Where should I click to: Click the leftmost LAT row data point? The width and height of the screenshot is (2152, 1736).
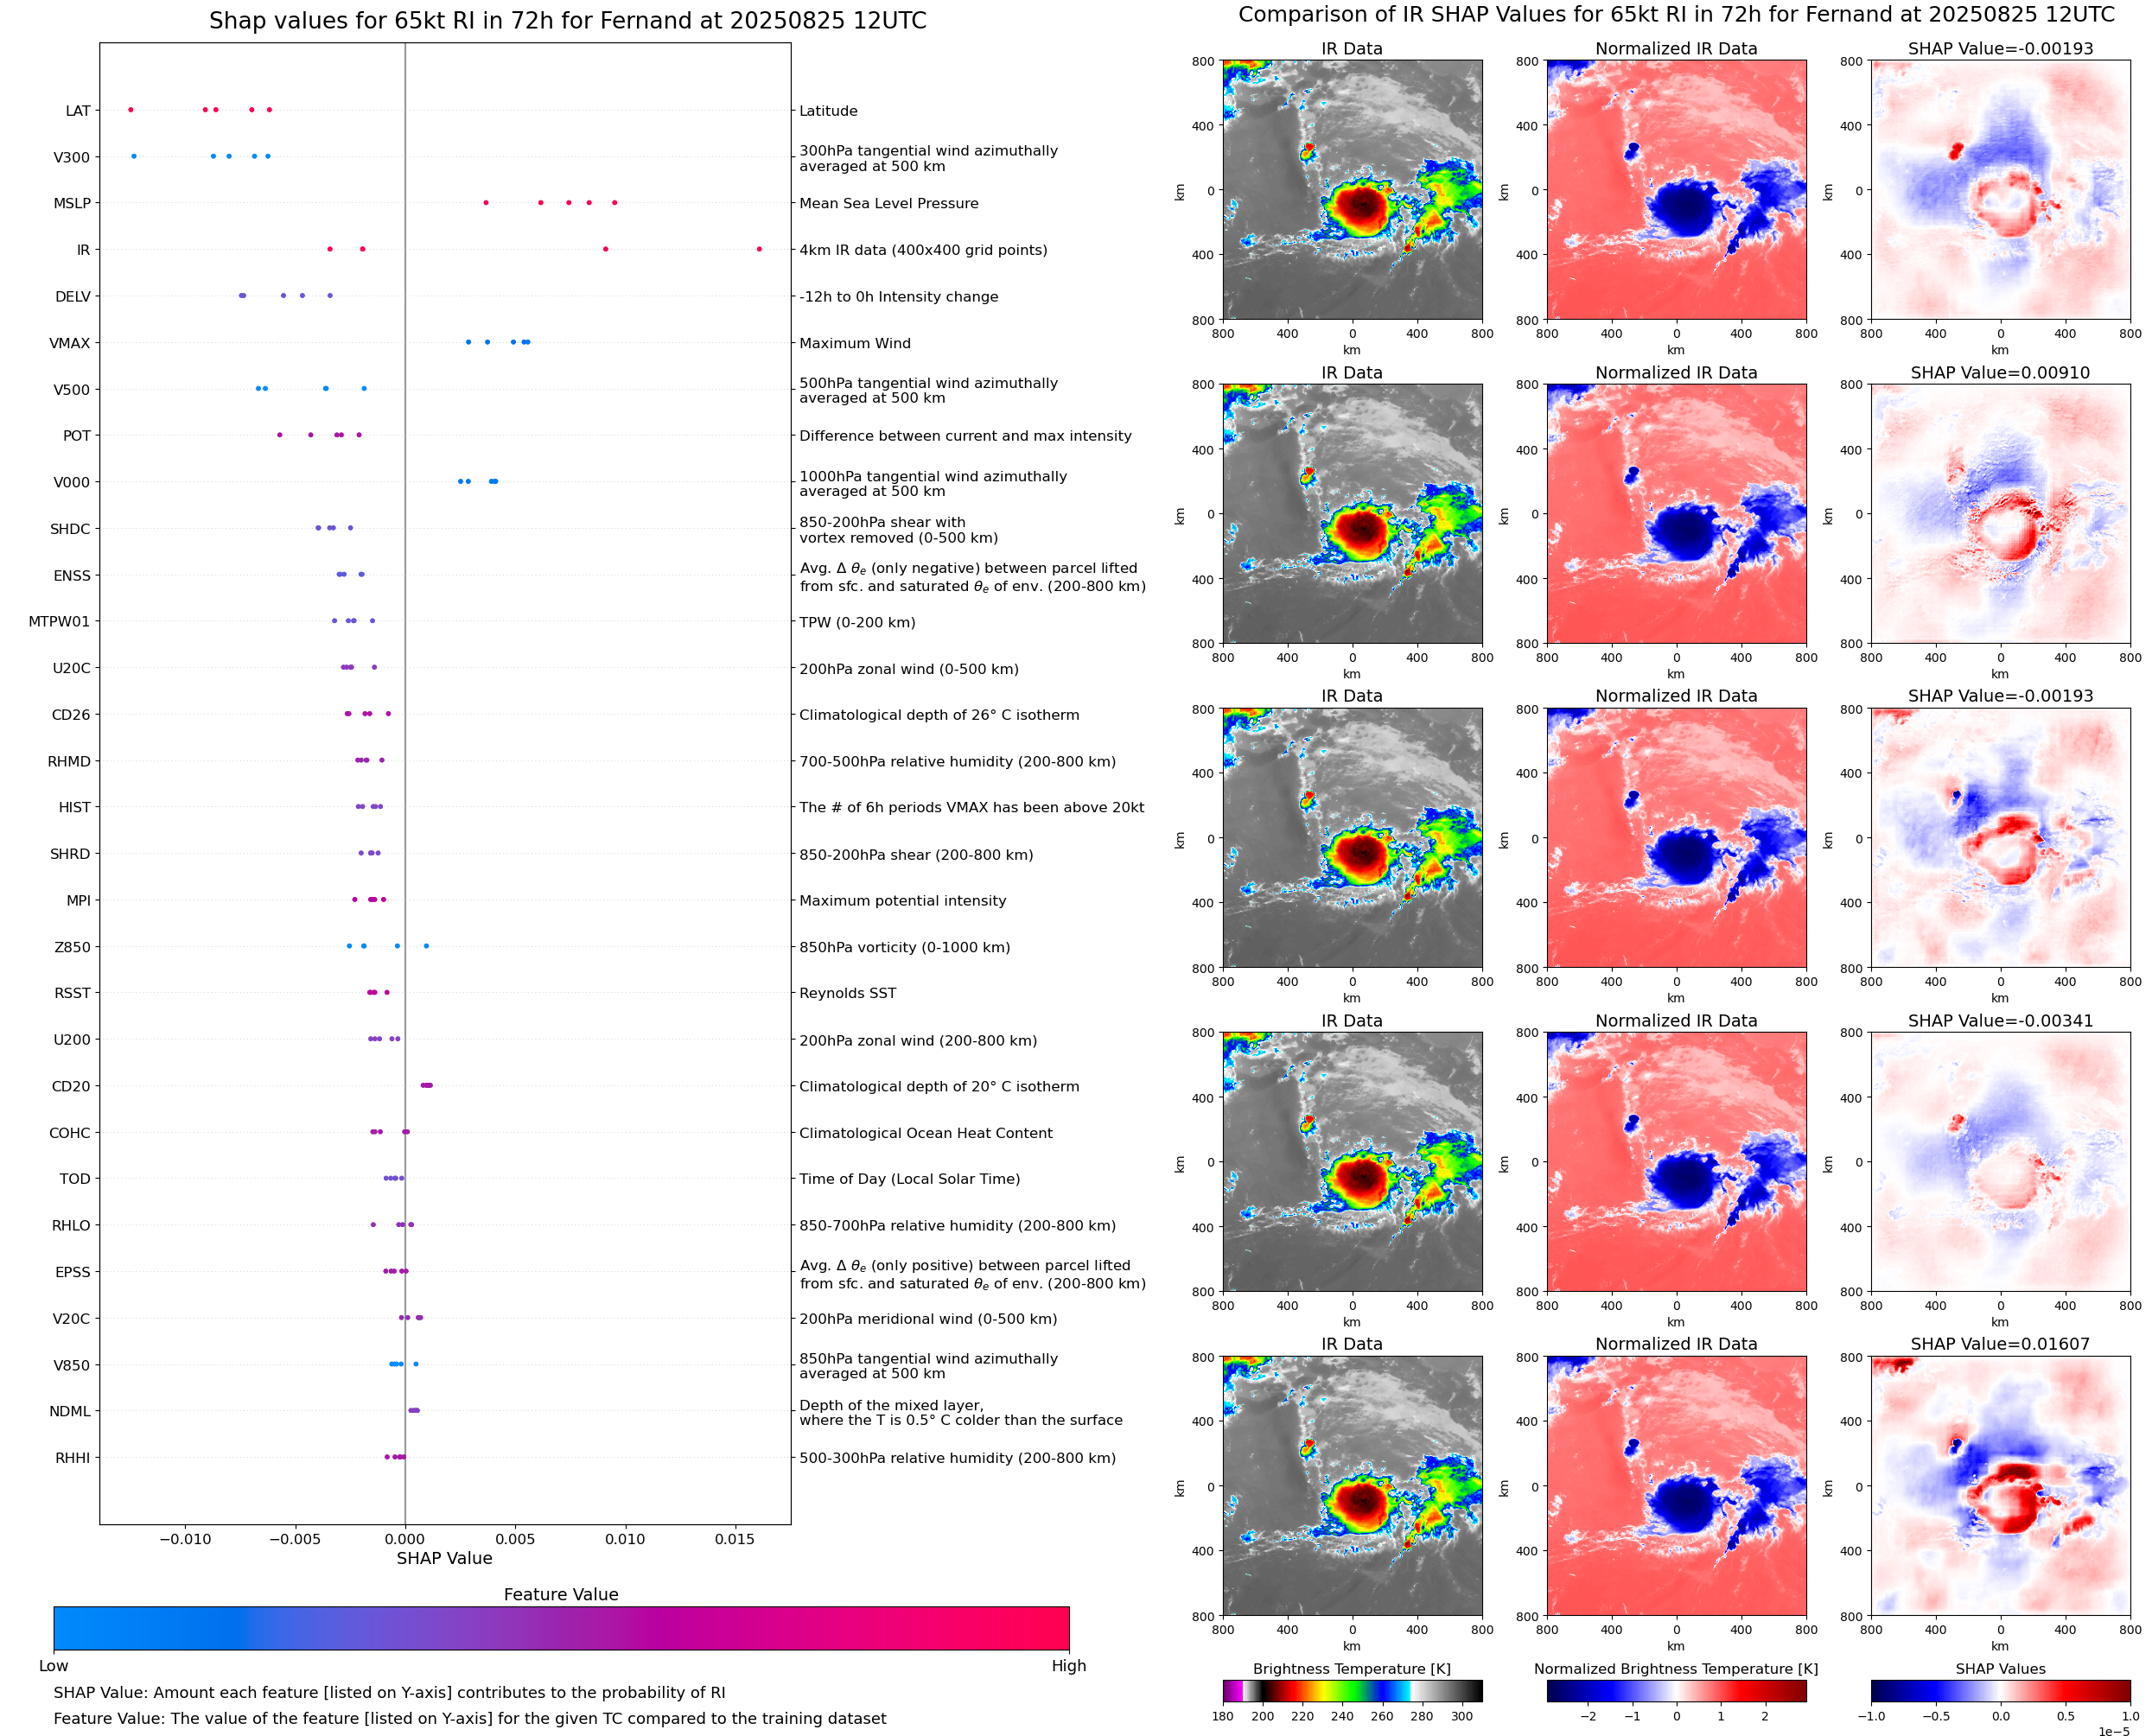(x=131, y=110)
